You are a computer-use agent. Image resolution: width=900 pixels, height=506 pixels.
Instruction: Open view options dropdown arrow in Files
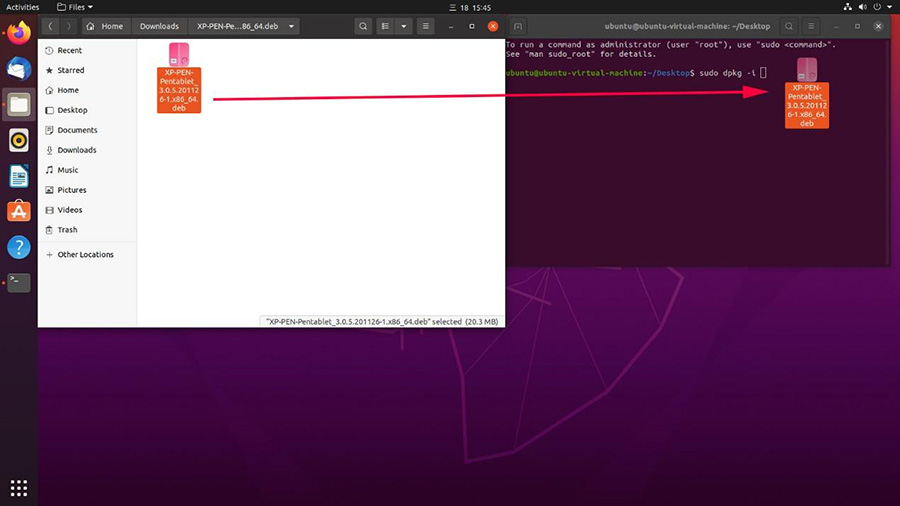tap(403, 26)
